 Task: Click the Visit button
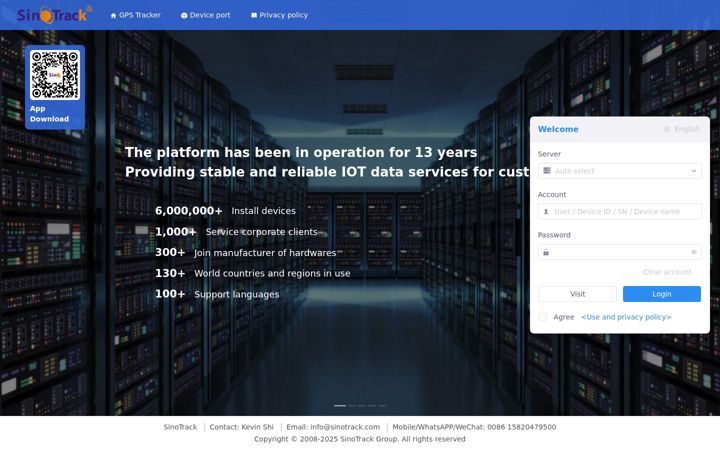[x=578, y=294]
